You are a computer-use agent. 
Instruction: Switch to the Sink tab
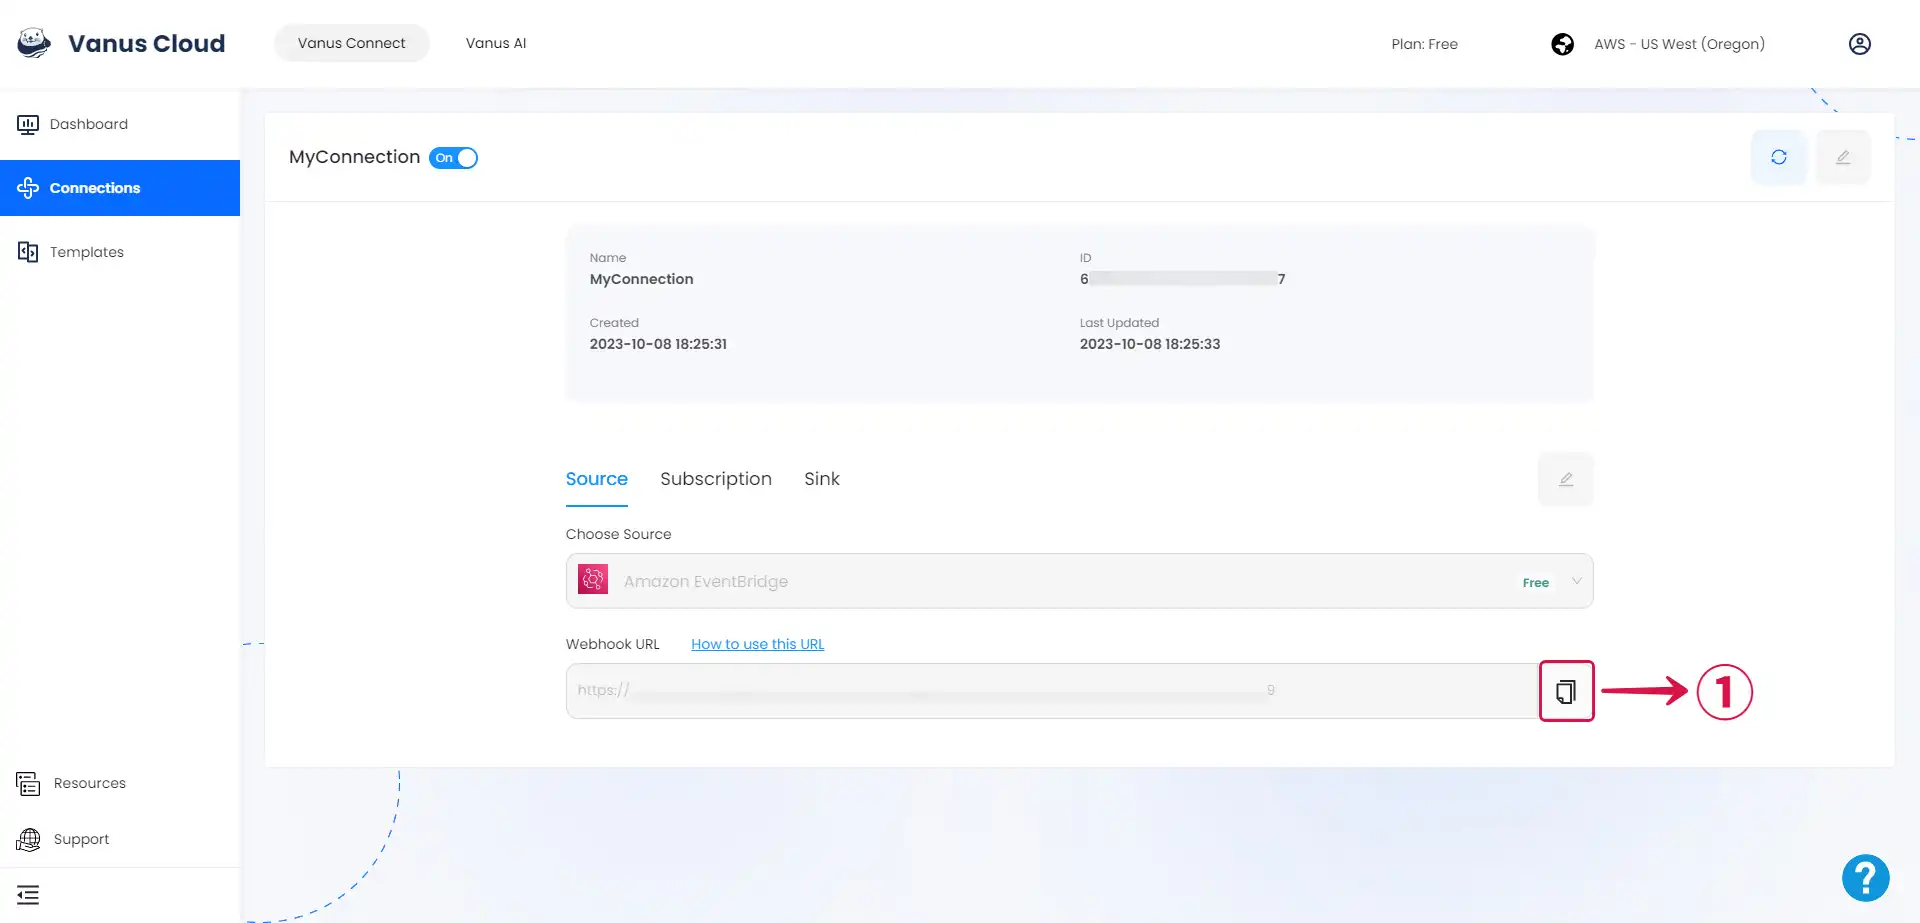821,479
